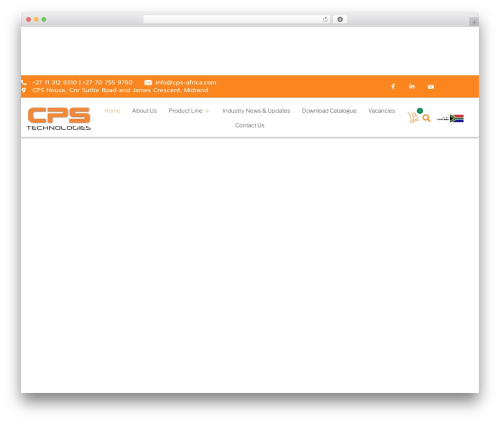Image resolution: width=500 pixels, height=423 pixels.
Task: Open the Product Line menu
Action: click(185, 111)
